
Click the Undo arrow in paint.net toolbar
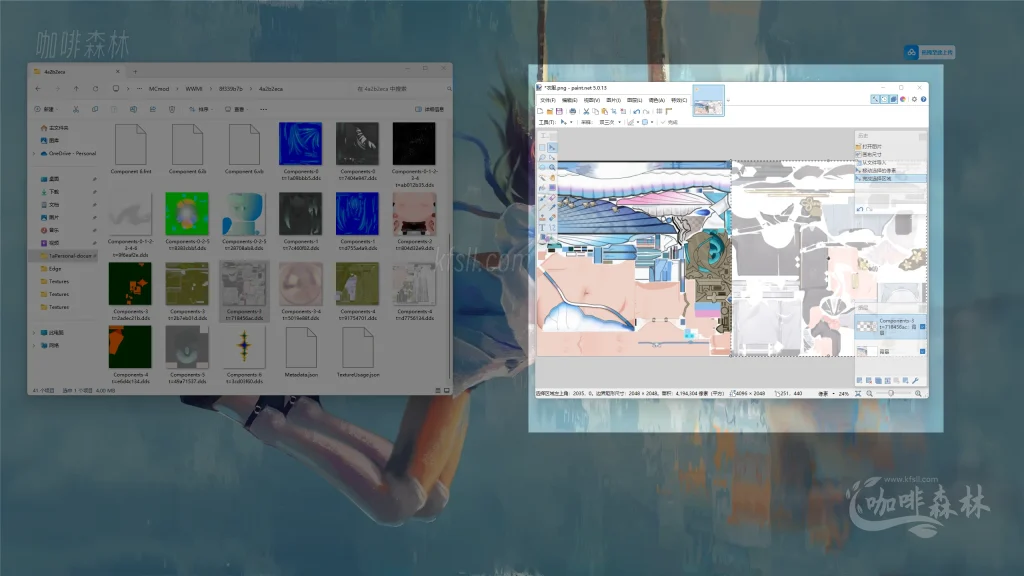point(636,112)
